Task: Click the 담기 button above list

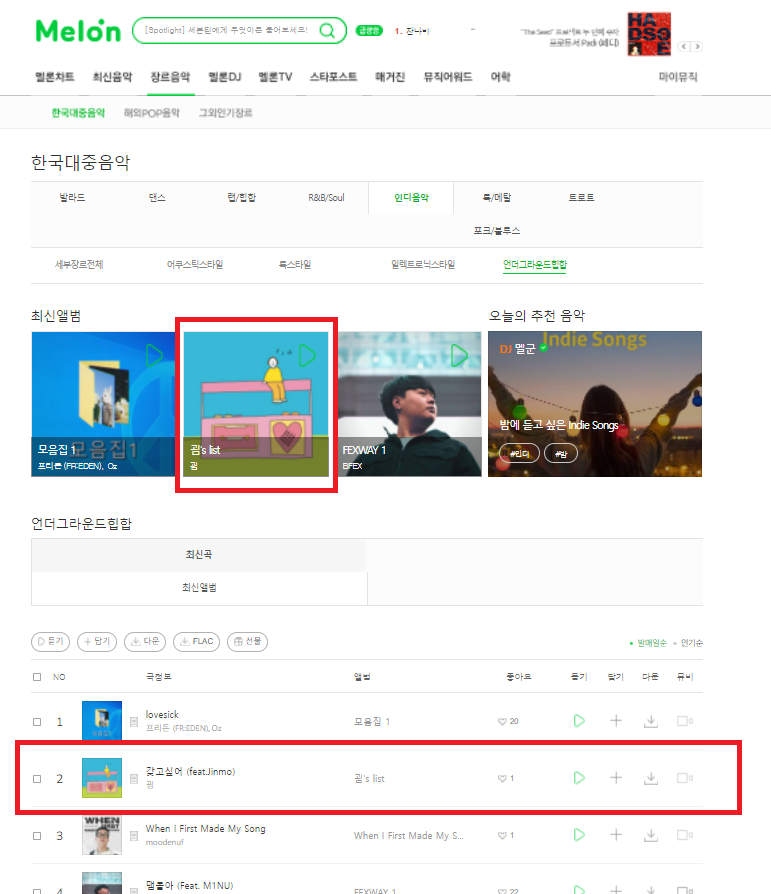Action: pyautogui.click(x=97, y=641)
